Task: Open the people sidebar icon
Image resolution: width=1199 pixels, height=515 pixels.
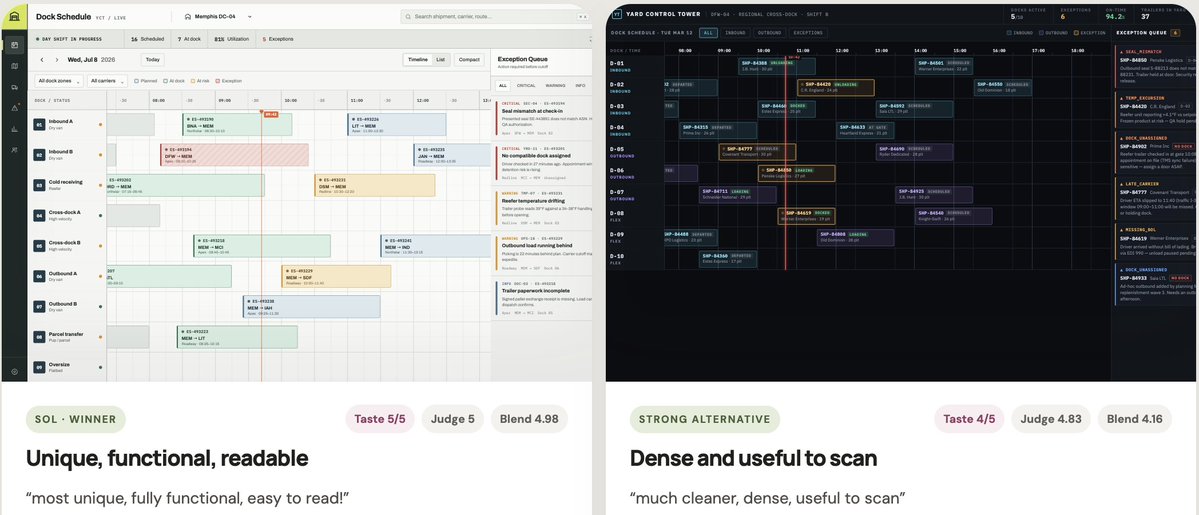Action: [x=15, y=149]
